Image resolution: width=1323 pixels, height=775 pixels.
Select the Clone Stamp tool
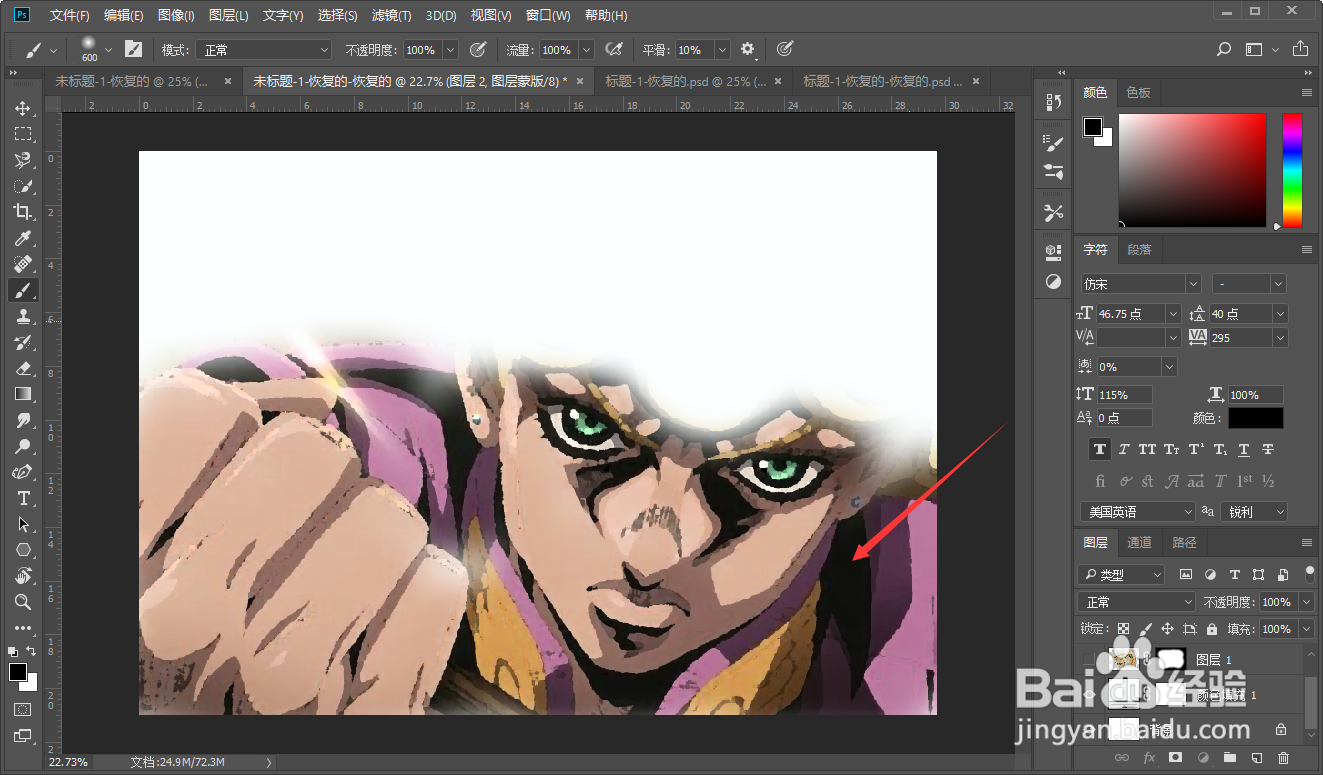pyautogui.click(x=22, y=316)
